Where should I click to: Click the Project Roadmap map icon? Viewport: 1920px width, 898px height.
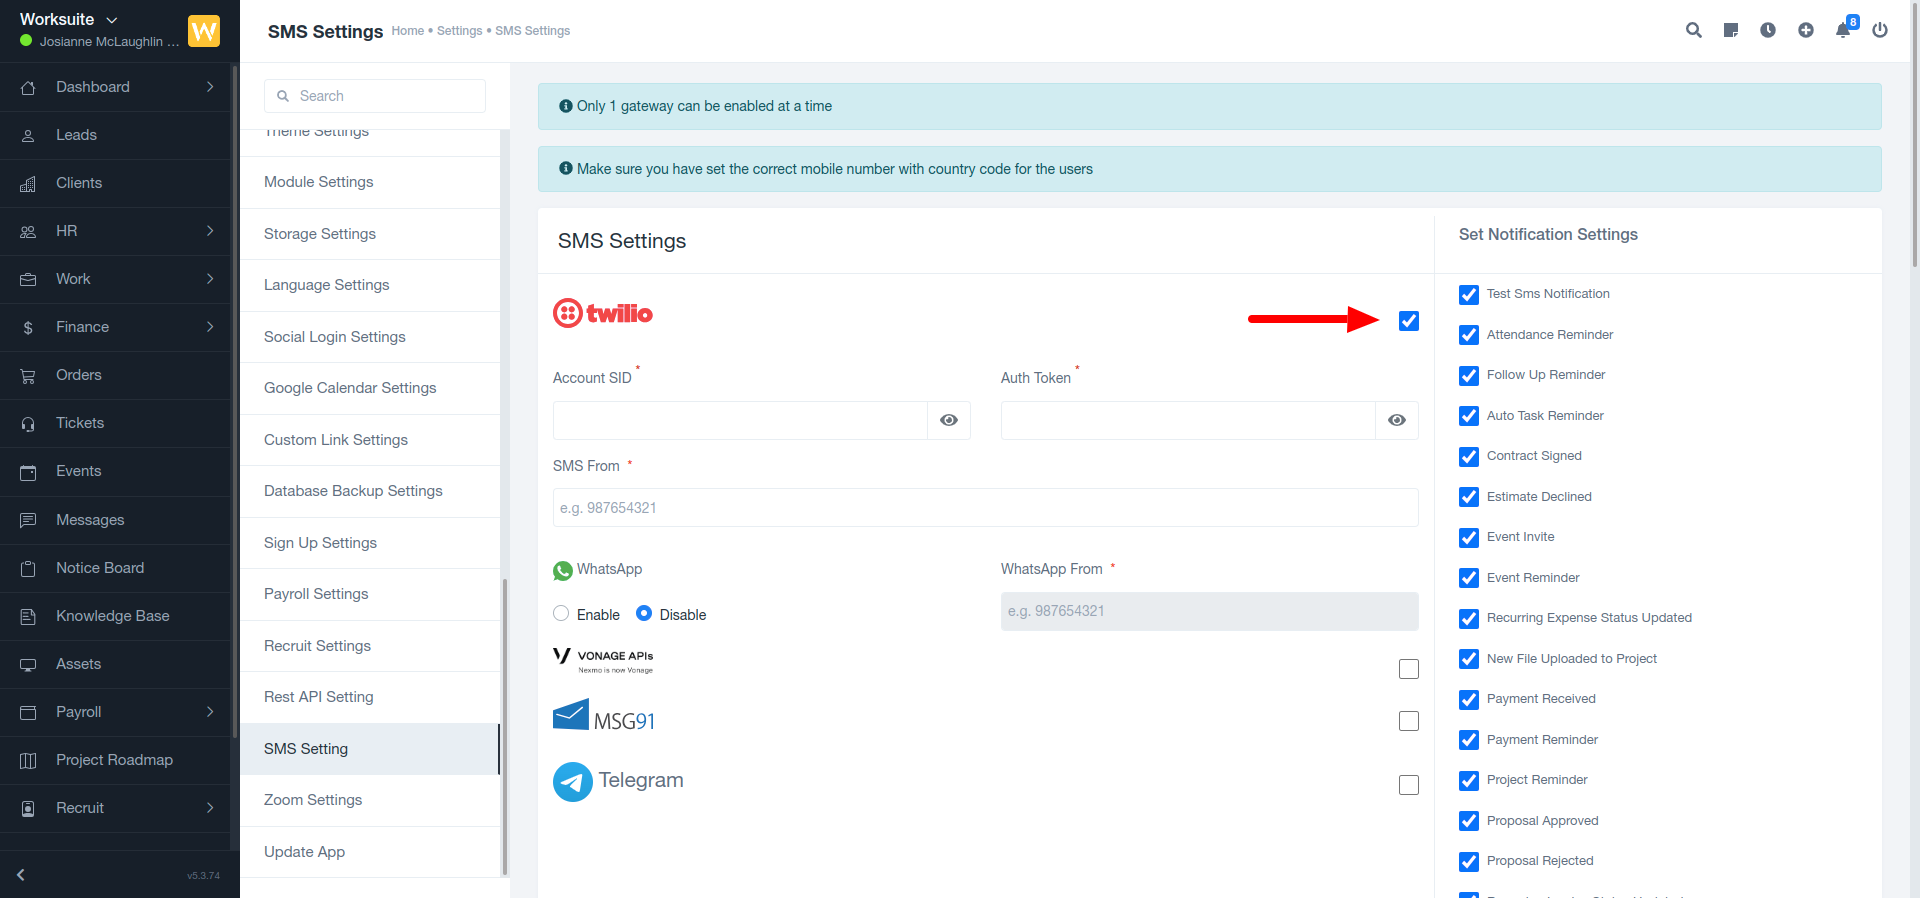(x=28, y=760)
